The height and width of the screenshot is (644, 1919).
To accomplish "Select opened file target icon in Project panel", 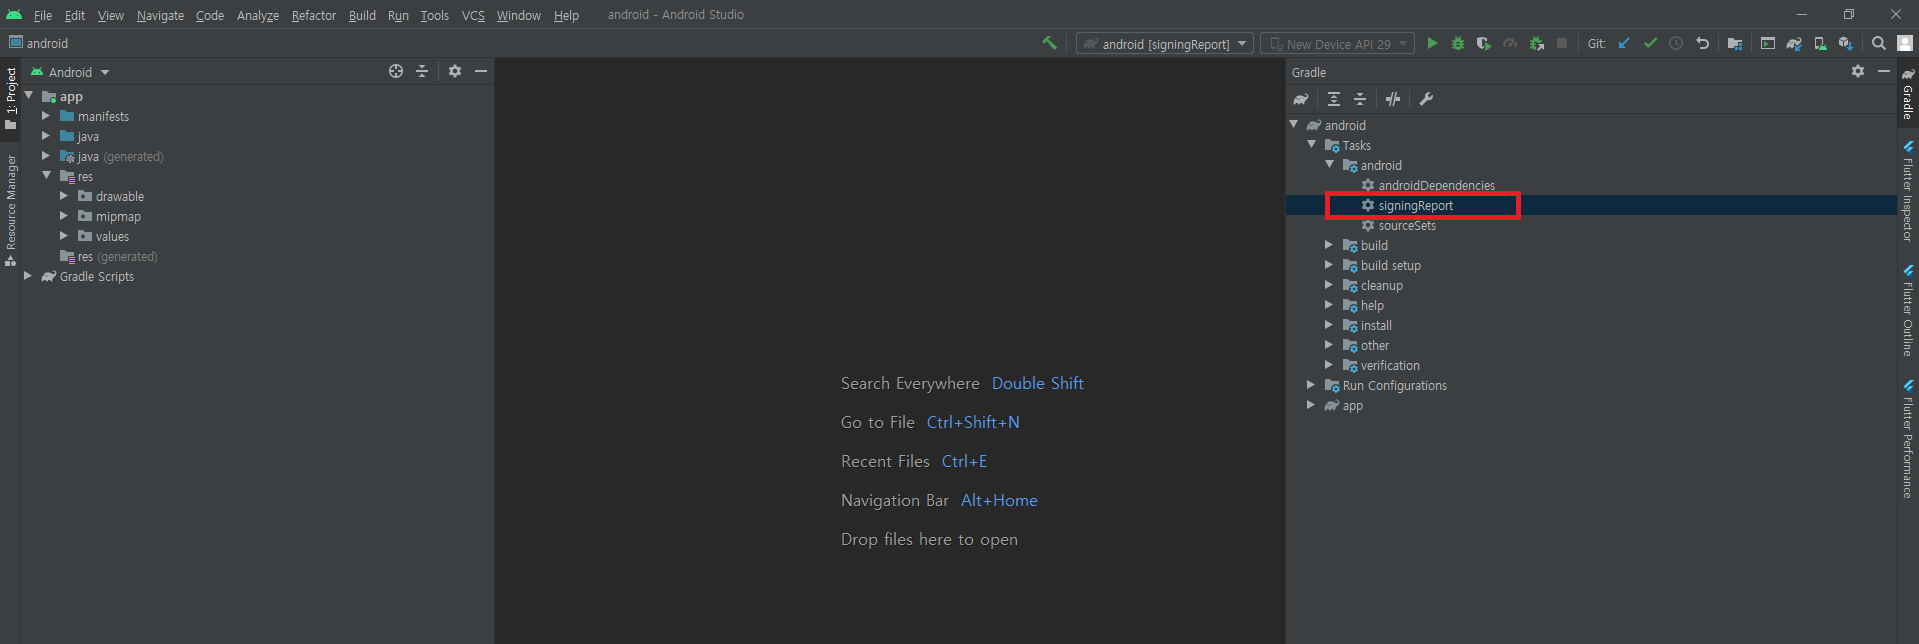I will coord(396,71).
